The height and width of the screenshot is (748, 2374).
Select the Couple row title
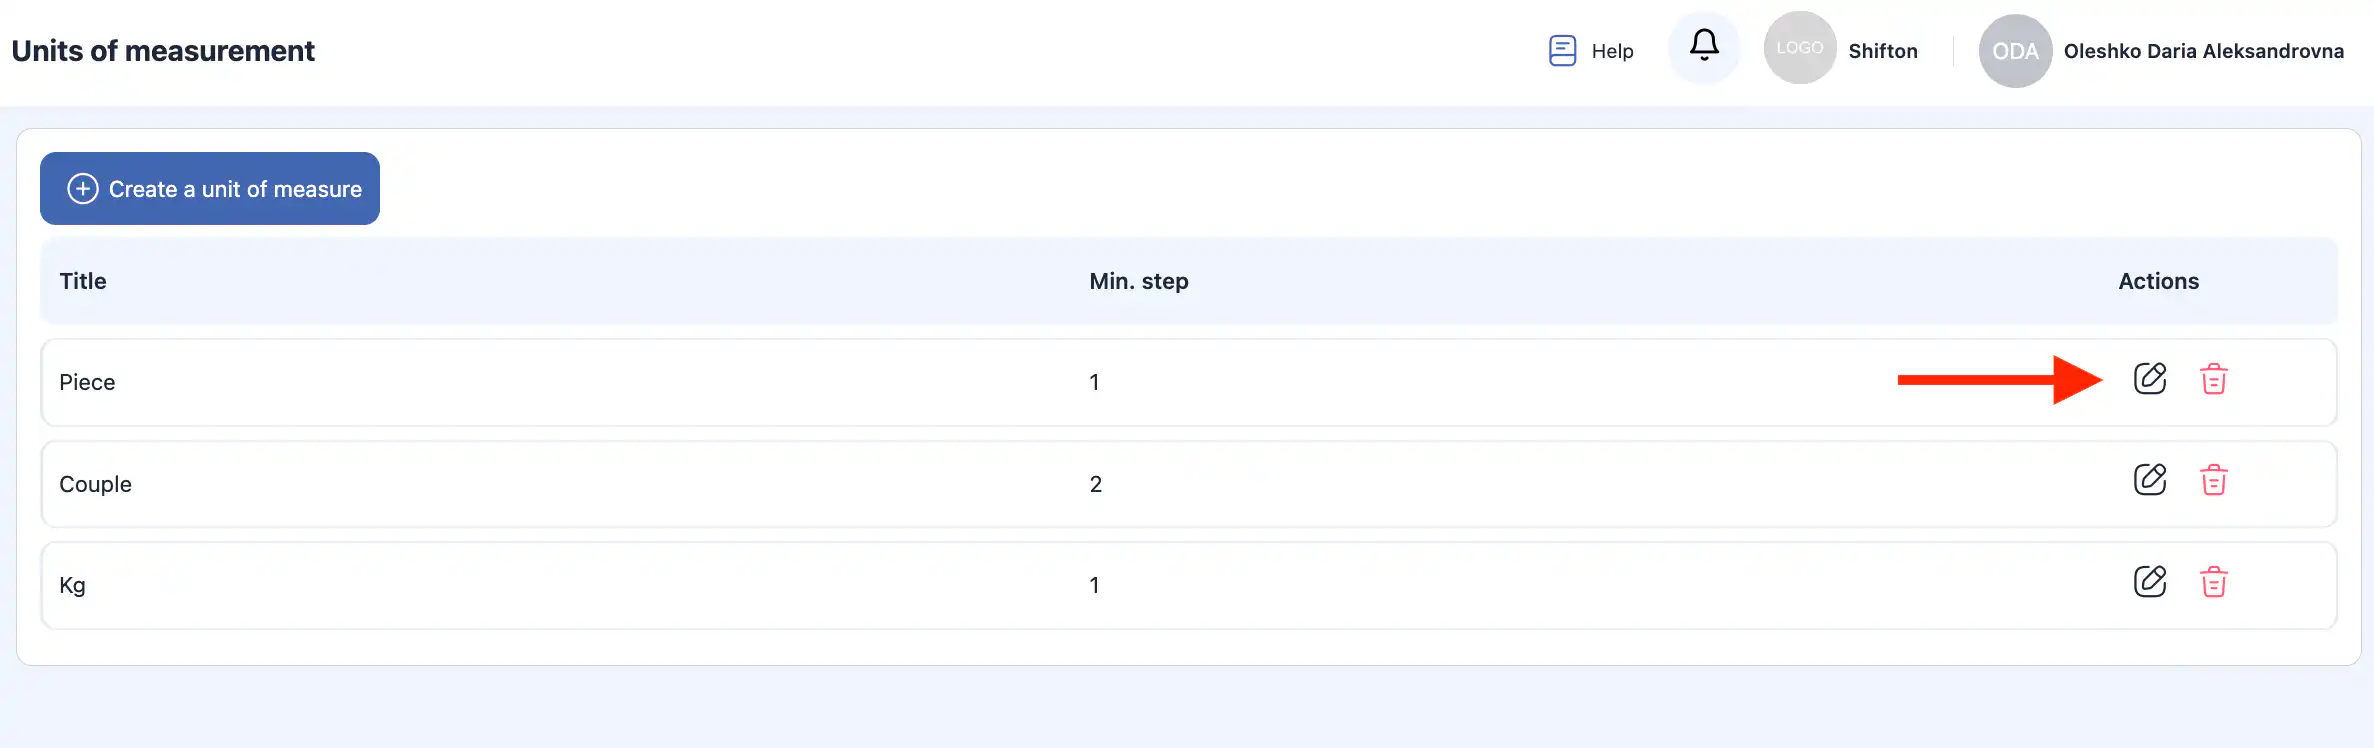[95, 484]
